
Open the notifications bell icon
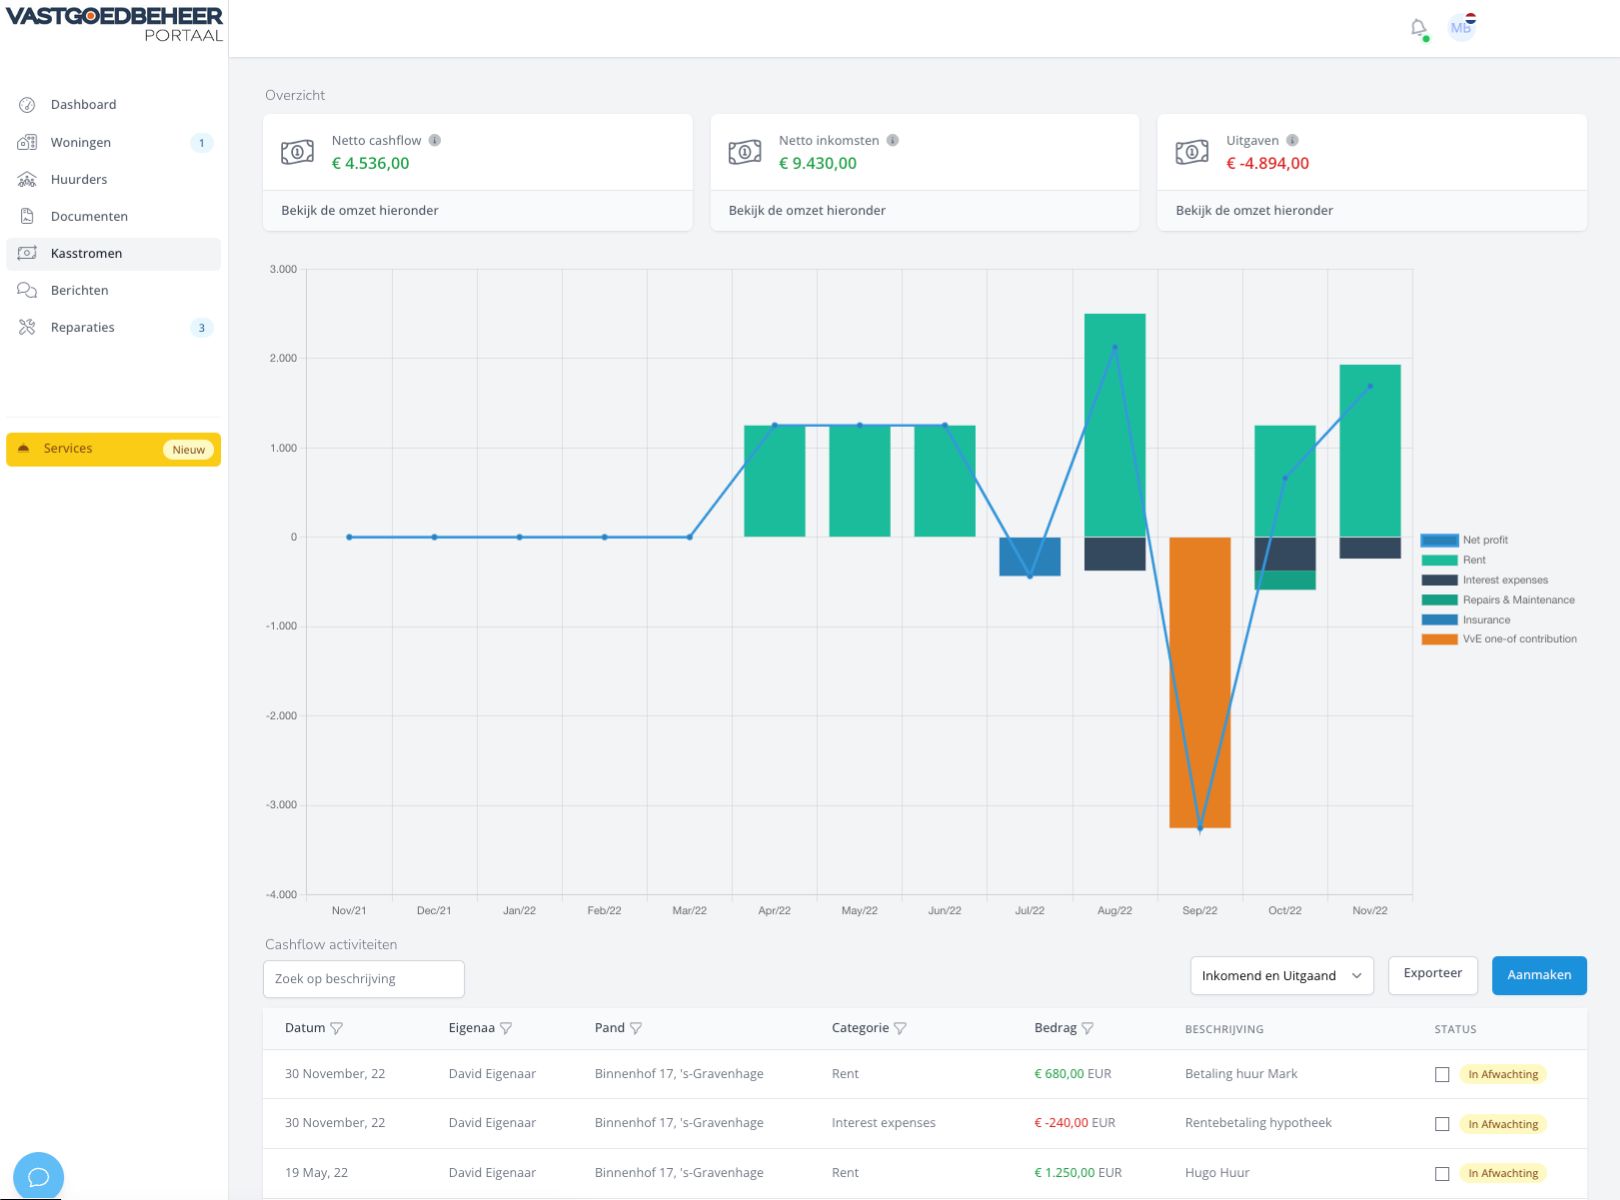click(1418, 28)
